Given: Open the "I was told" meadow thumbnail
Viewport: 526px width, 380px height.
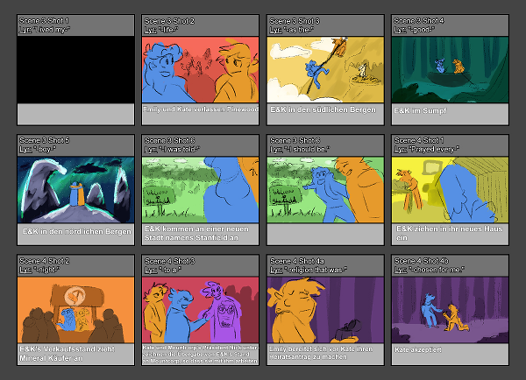Looking at the screenshot, I should [200, 190].
